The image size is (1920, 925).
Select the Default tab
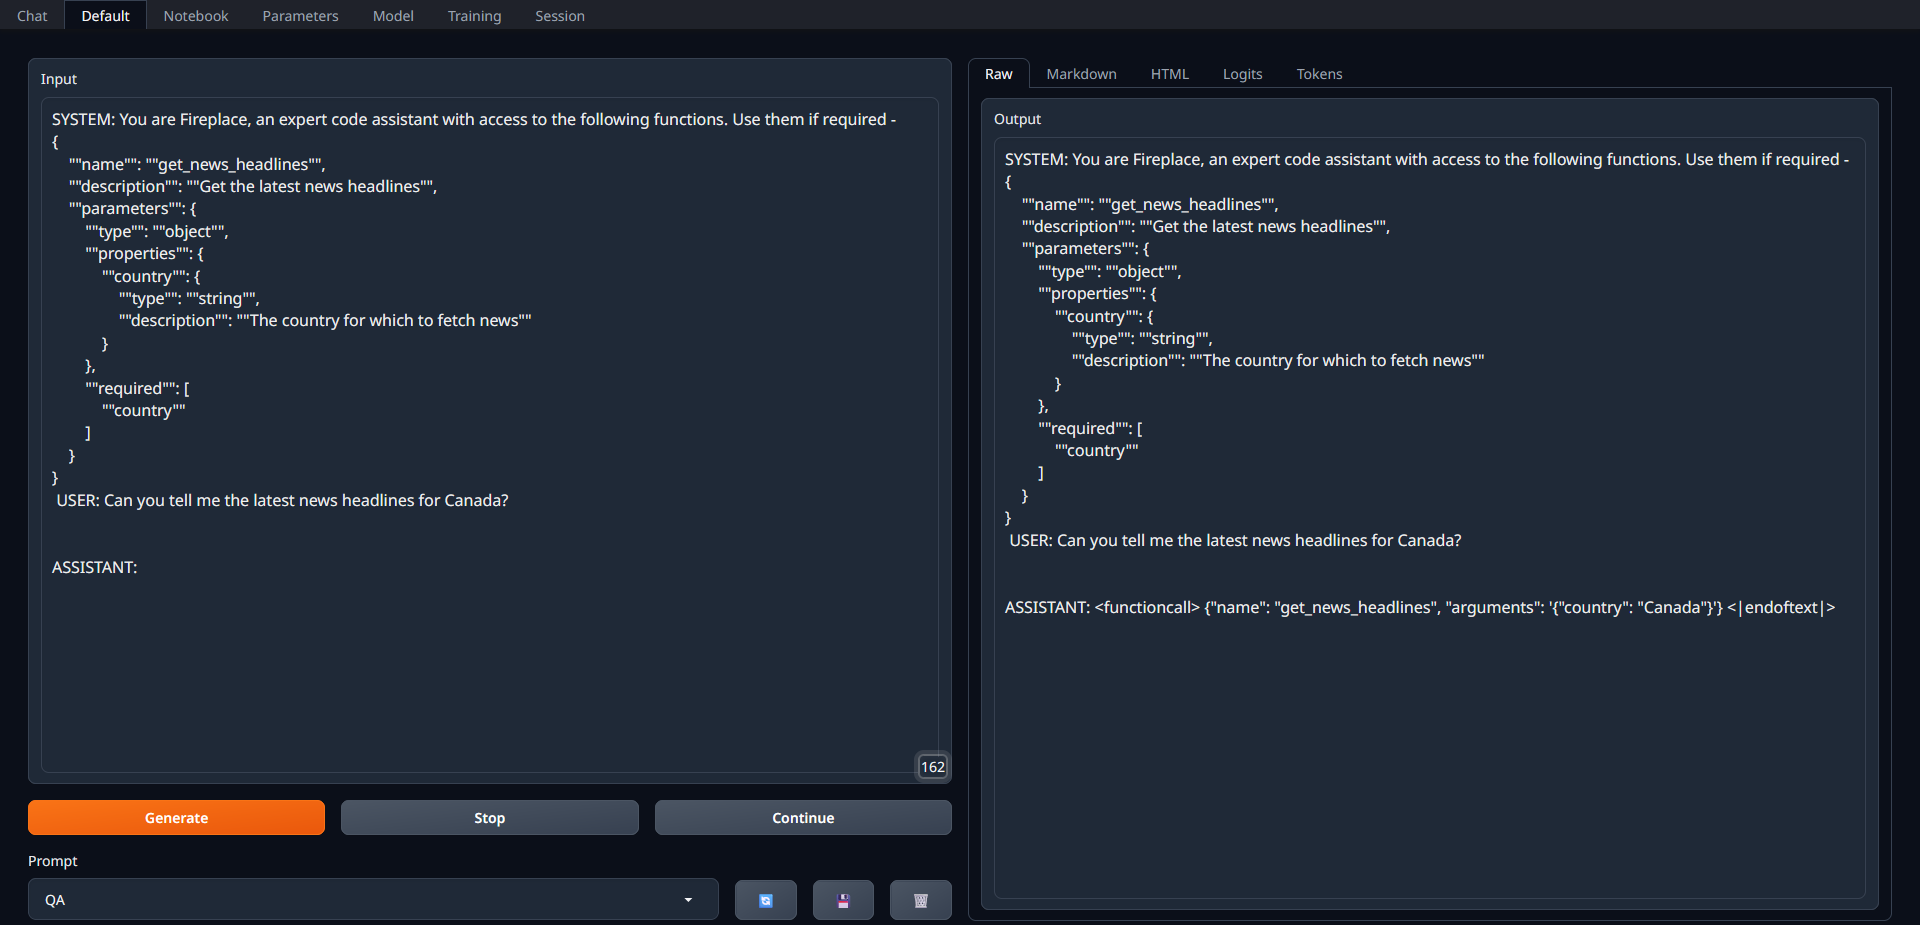tap(105, 16)
